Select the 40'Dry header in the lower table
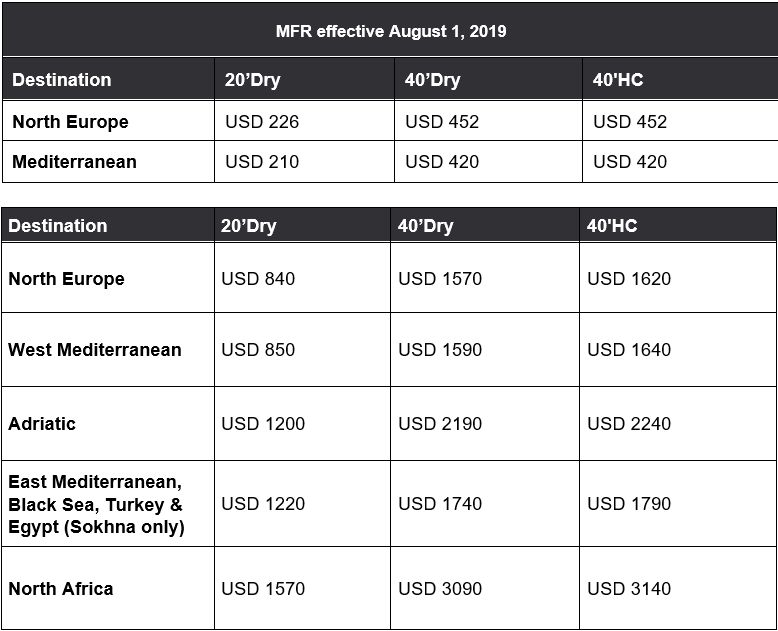The image size is (778, 631). (425, 226)
